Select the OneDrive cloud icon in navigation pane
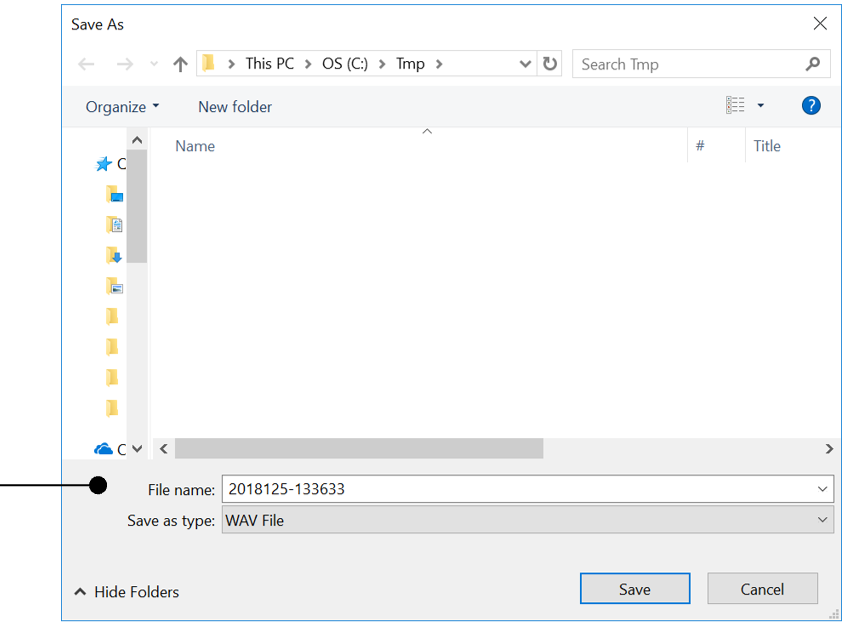The width and height of the screenshot is (855, 629). coord(103,449)
